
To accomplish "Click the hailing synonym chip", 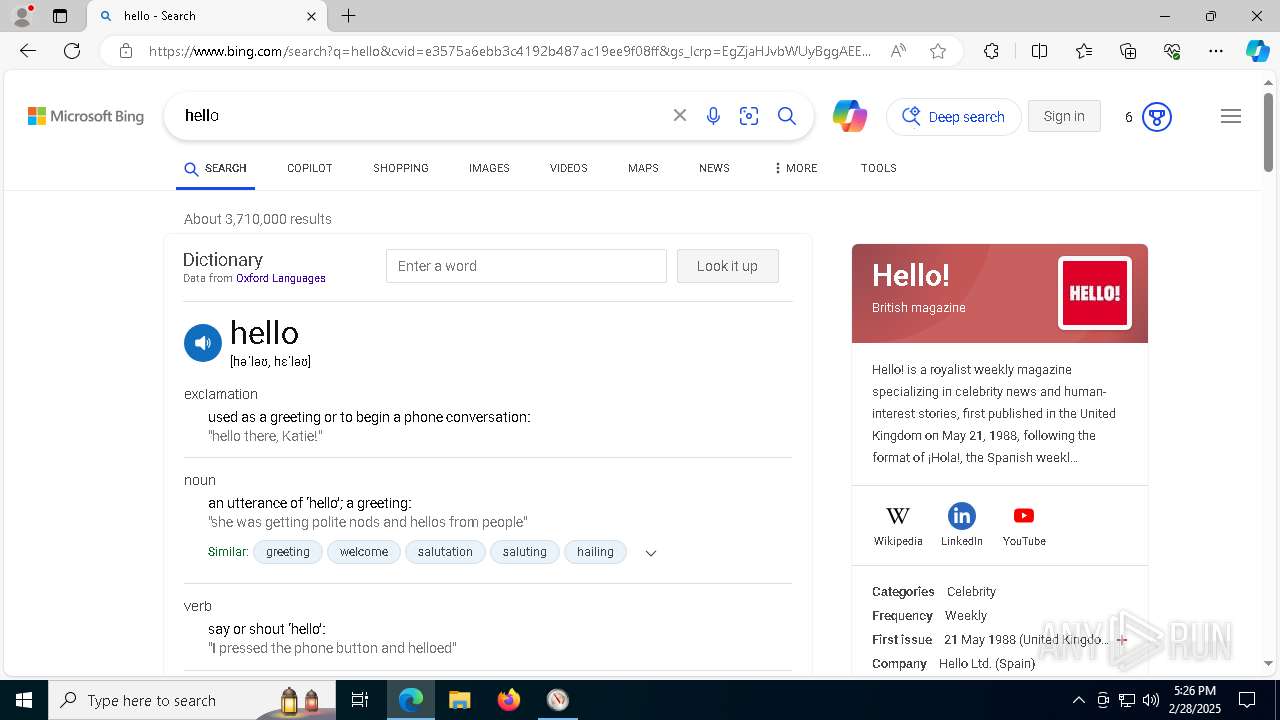I will click(595, 552).
